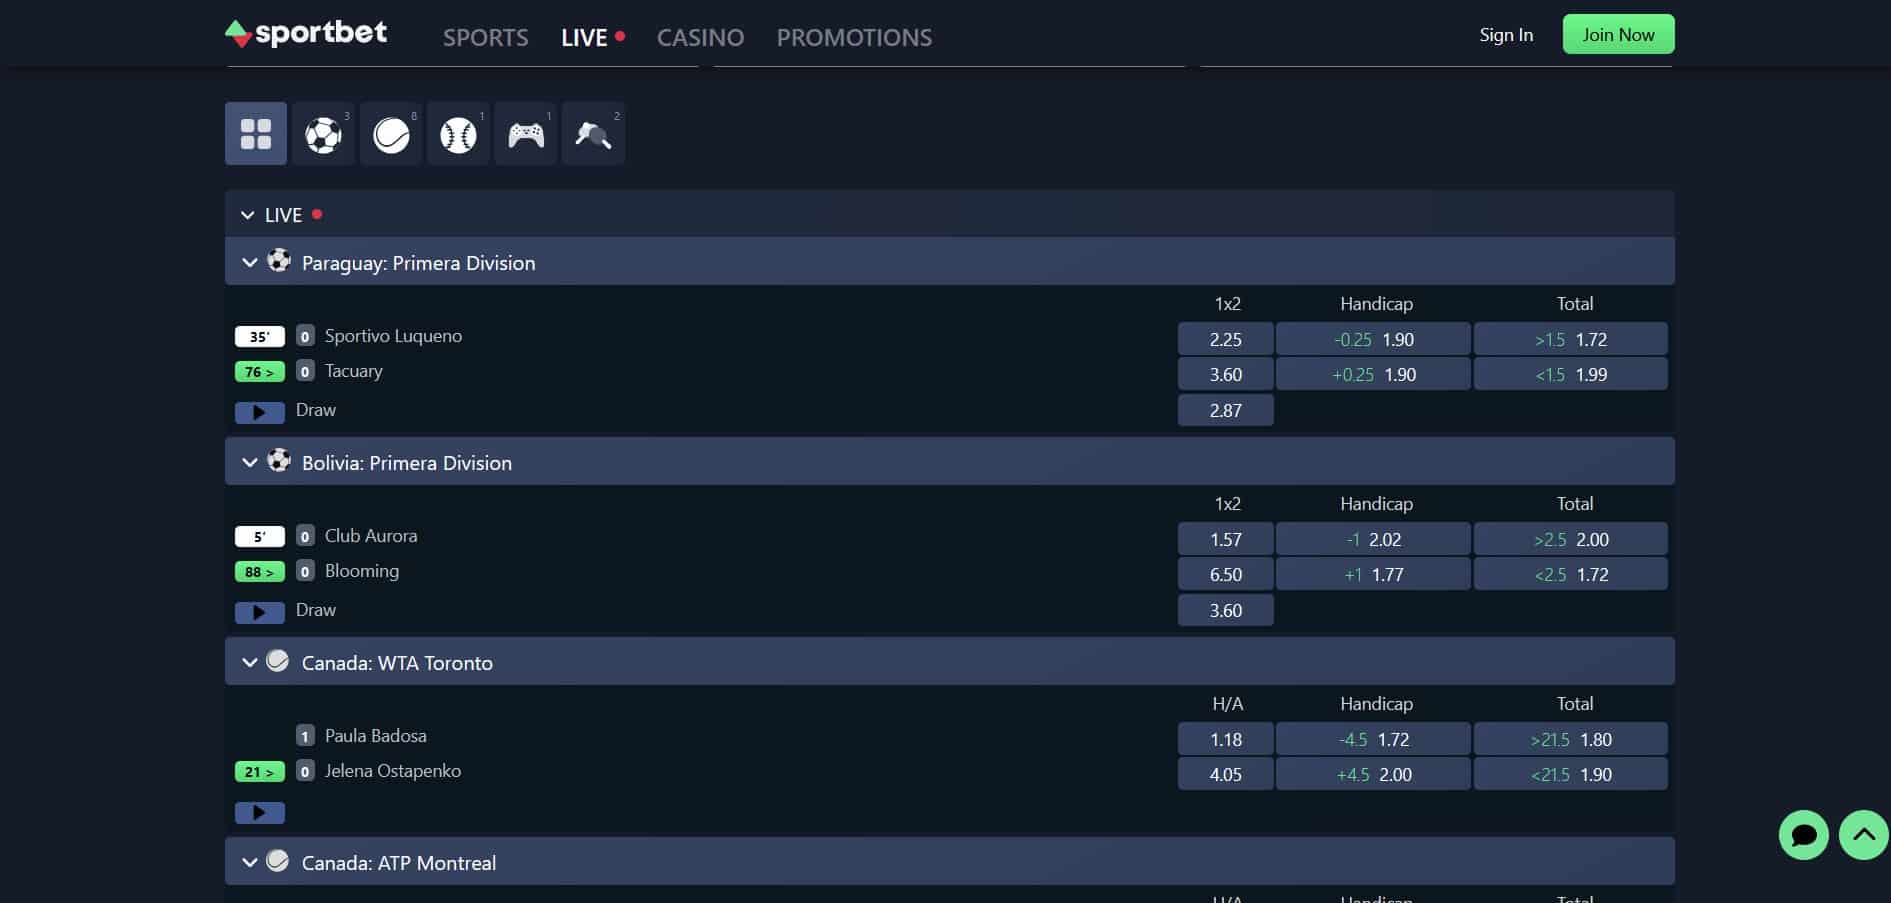Select total under 1.5 at 1.99

(1571, 374)
